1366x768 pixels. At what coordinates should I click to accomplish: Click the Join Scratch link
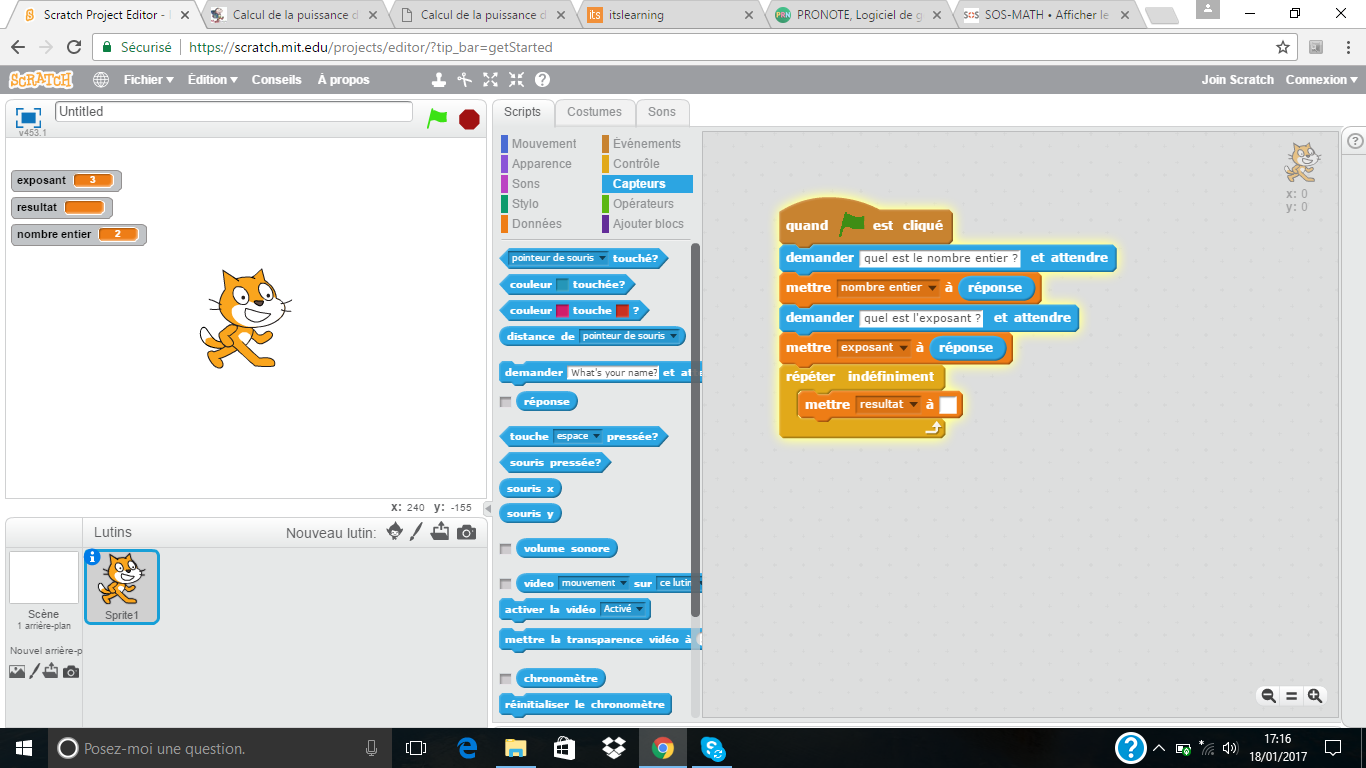pyautogui.click(x=1237, y=80)
